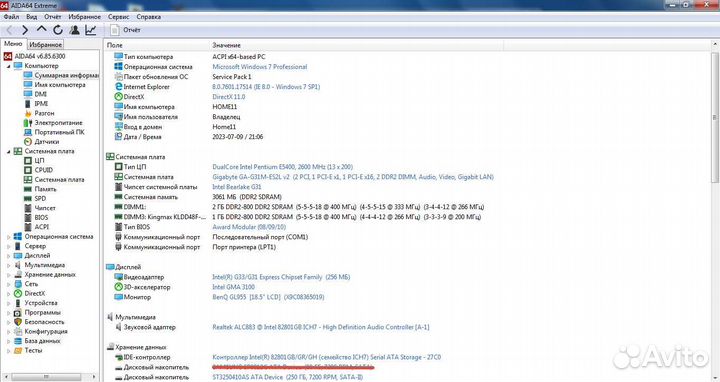This screenshot has width=720, height=382.
Task: Open the Realtek ALC883 audio link
Action: pos(321,327)
